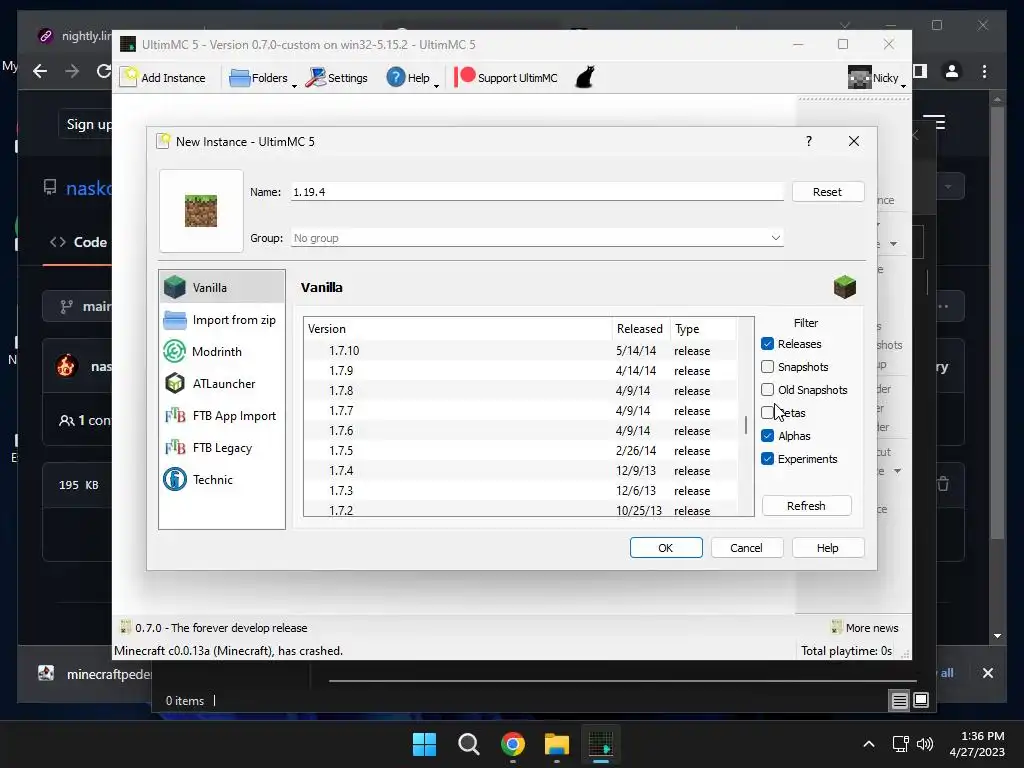This screenshot has height=768, width=1024.
Task: Click Cancel in New Instance dialog
Action: [746, 548]
